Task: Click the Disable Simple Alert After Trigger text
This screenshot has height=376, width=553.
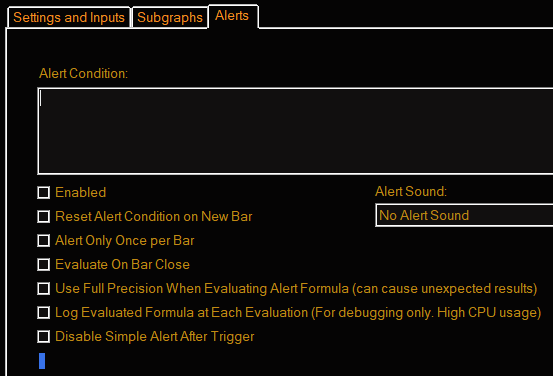Action: [154, 336]
